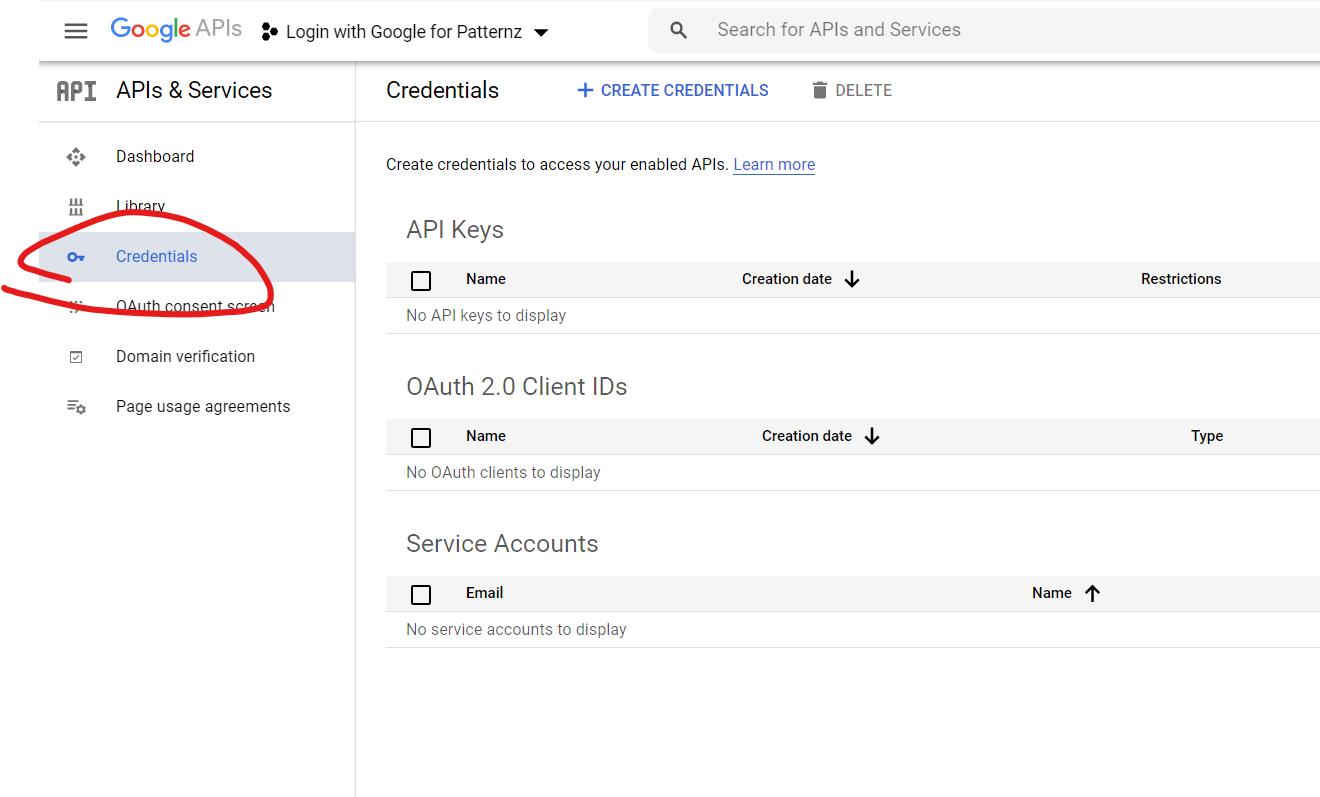Image resolution: width=1320 pixels, height=797 pixels.
Task: Toggle the OAuth 2.0 Client IDs checkbox
Action: coord(421,437)
